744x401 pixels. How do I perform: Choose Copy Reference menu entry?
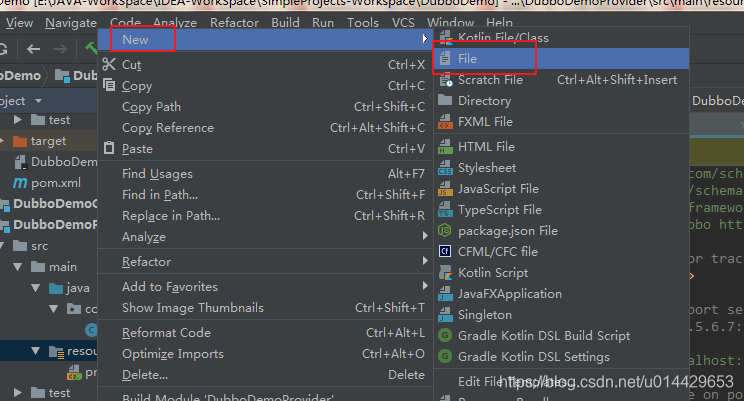point(265,128)
